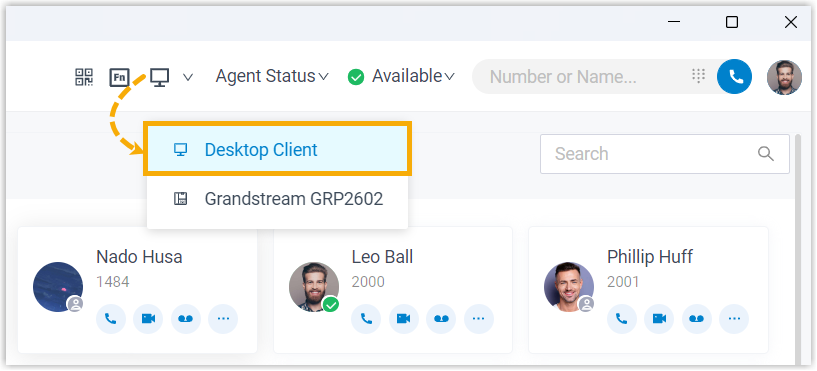This screenshot has width=817, height=371.
Task: Close the window
Action: coord(791,22)
